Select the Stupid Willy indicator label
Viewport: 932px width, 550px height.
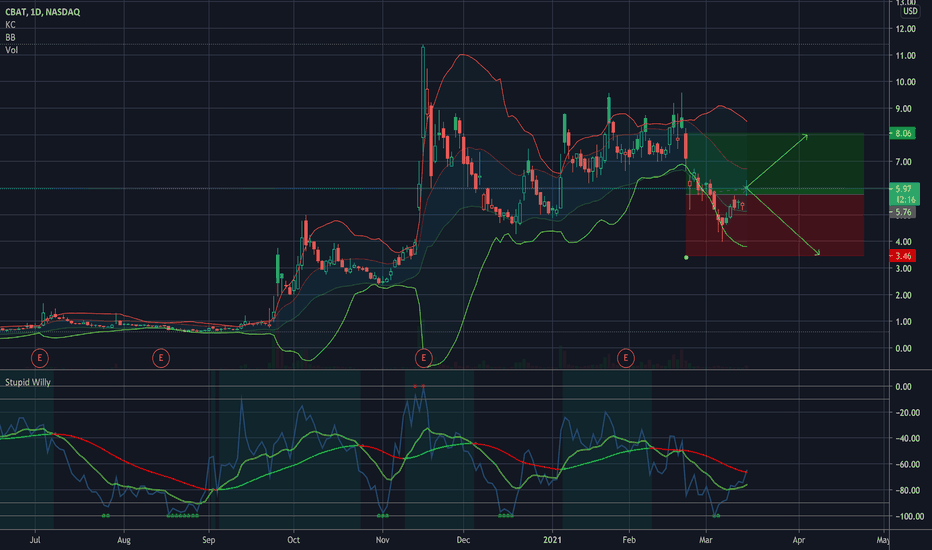pos(28,382)
